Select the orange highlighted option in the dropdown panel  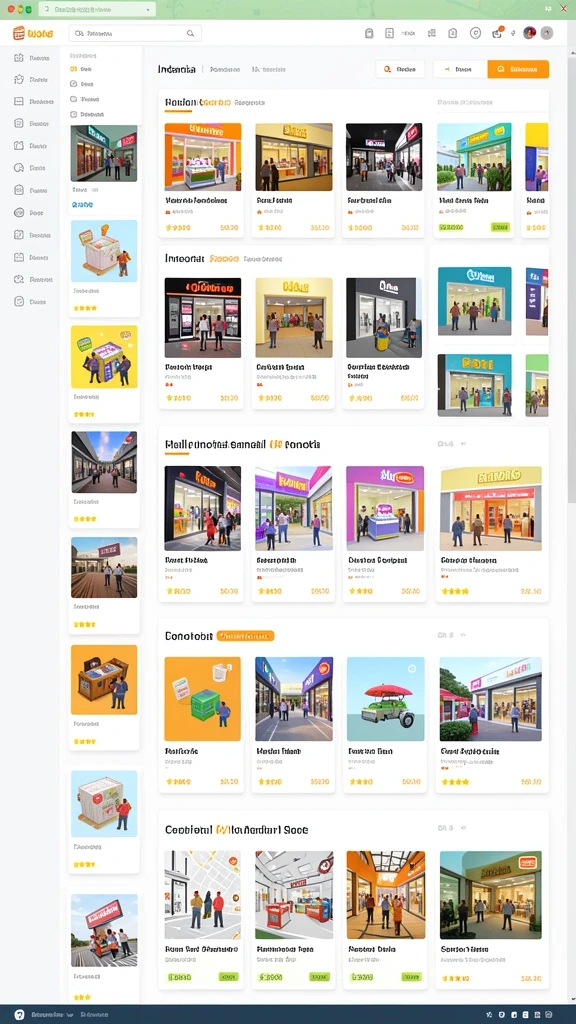pos(80,69)
